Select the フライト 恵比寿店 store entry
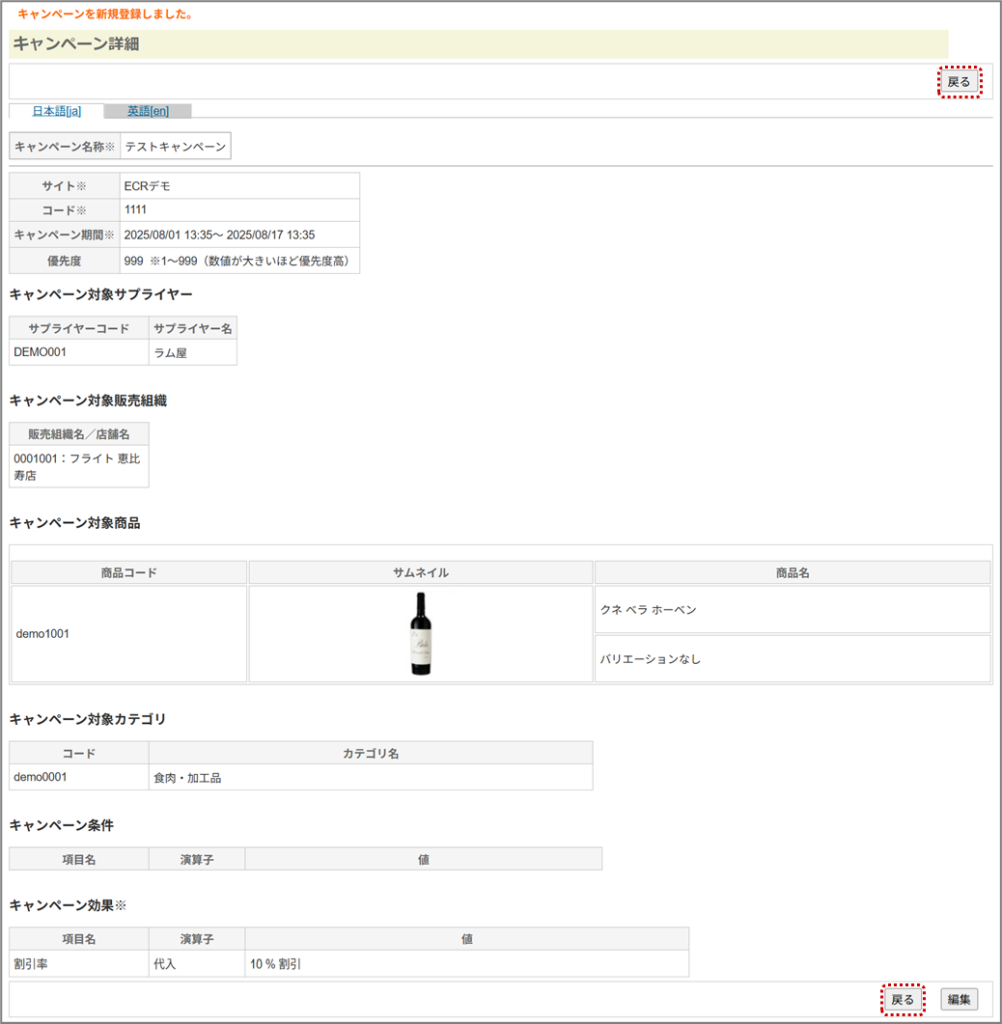 pos(77,467)
